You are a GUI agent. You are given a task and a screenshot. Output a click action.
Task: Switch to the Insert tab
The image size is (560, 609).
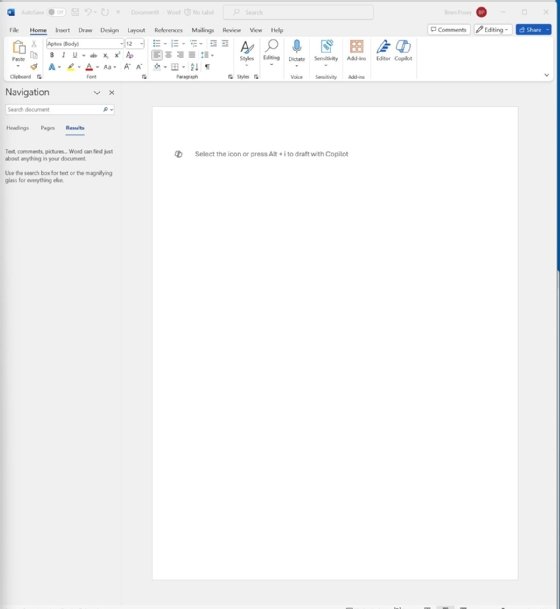pyautogui.click(x=63, y=30)
